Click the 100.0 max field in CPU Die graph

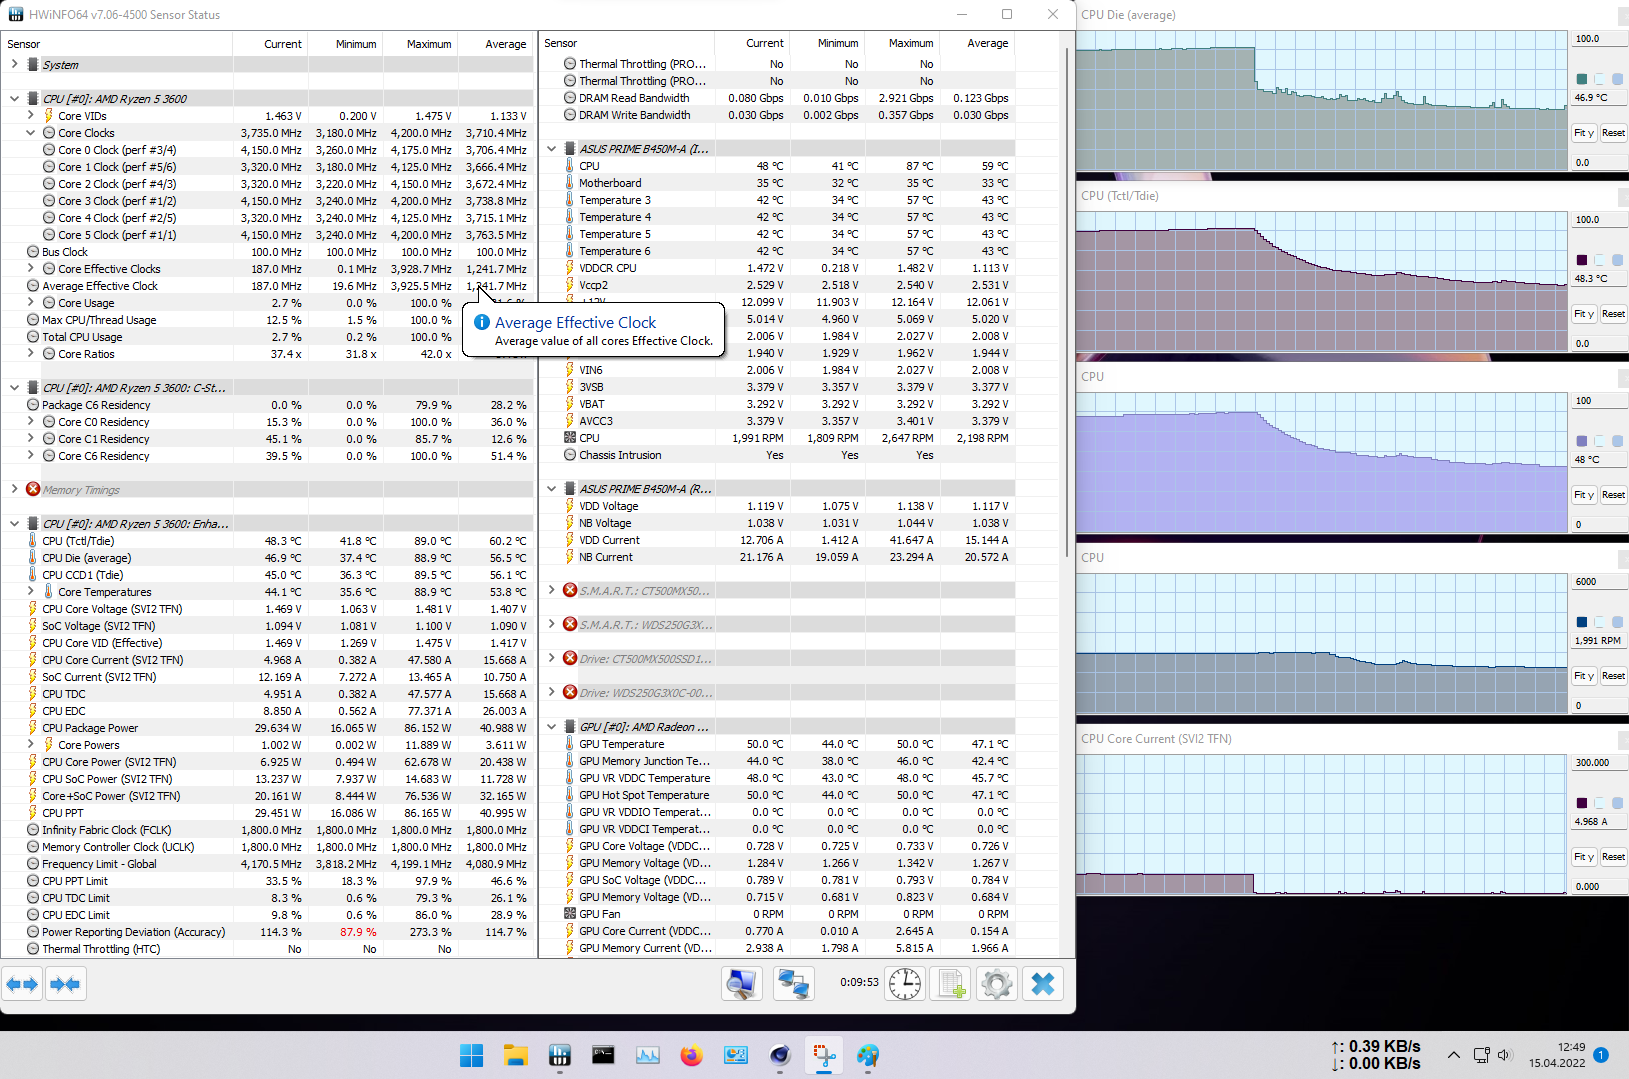(1599, 39)
